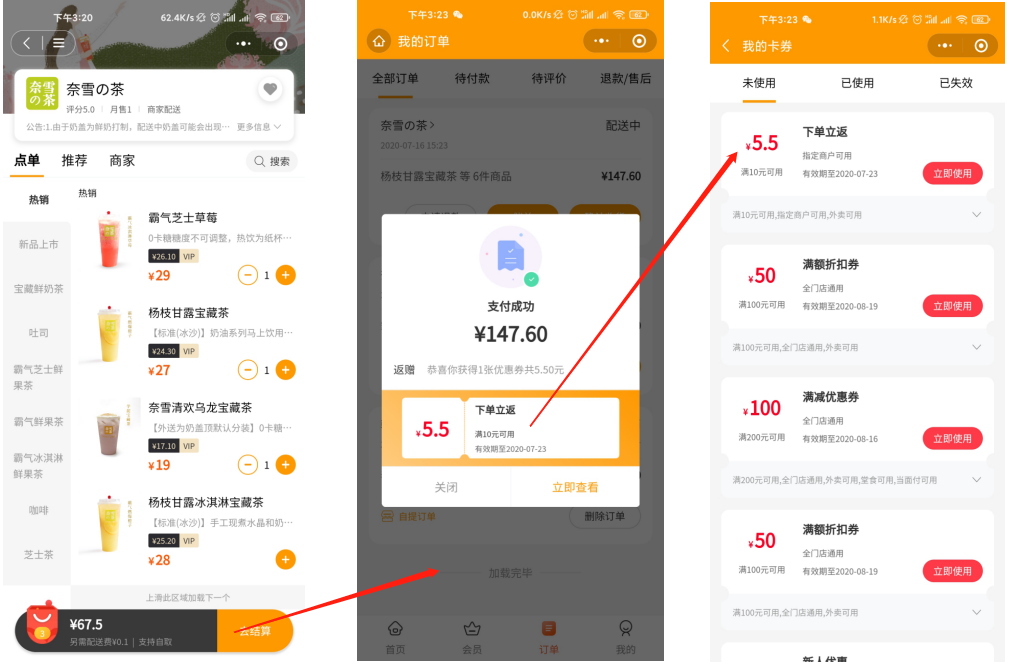The height and width of the screenshot is (672, 1012).
Task: Open more dots in 我的订单 header
Action: point(601,41)
